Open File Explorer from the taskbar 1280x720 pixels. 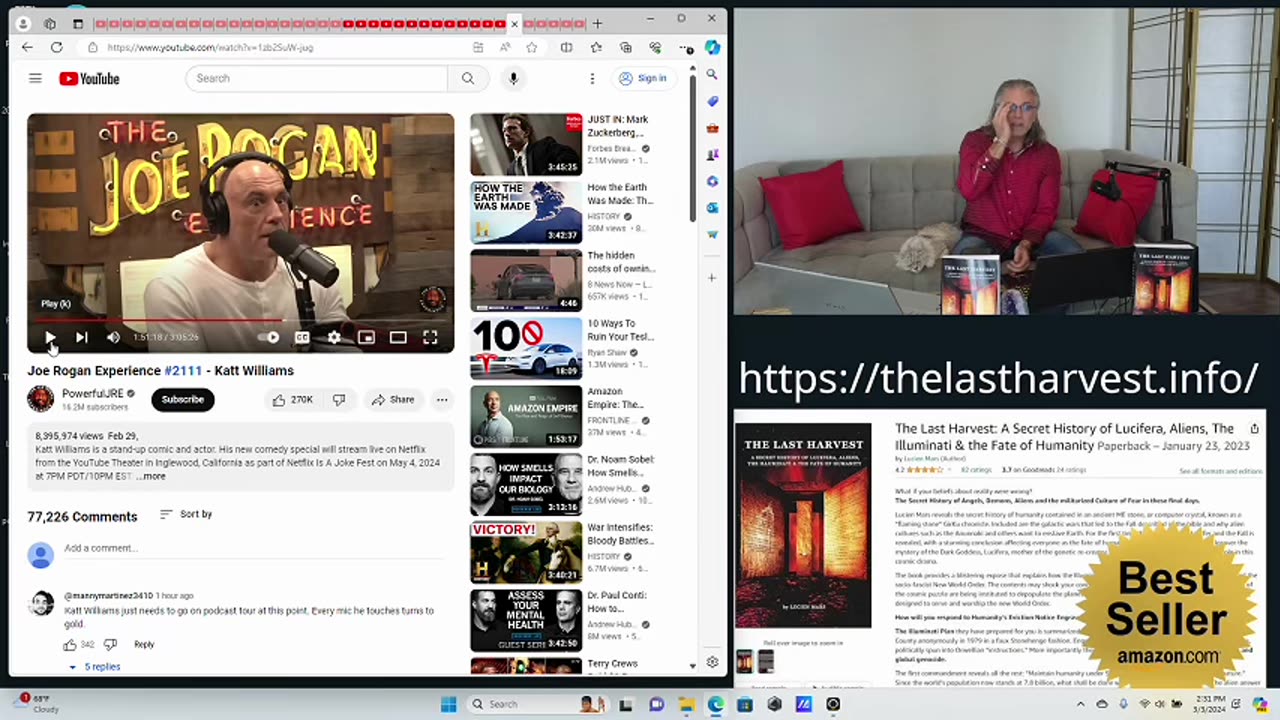click(686, 704)
